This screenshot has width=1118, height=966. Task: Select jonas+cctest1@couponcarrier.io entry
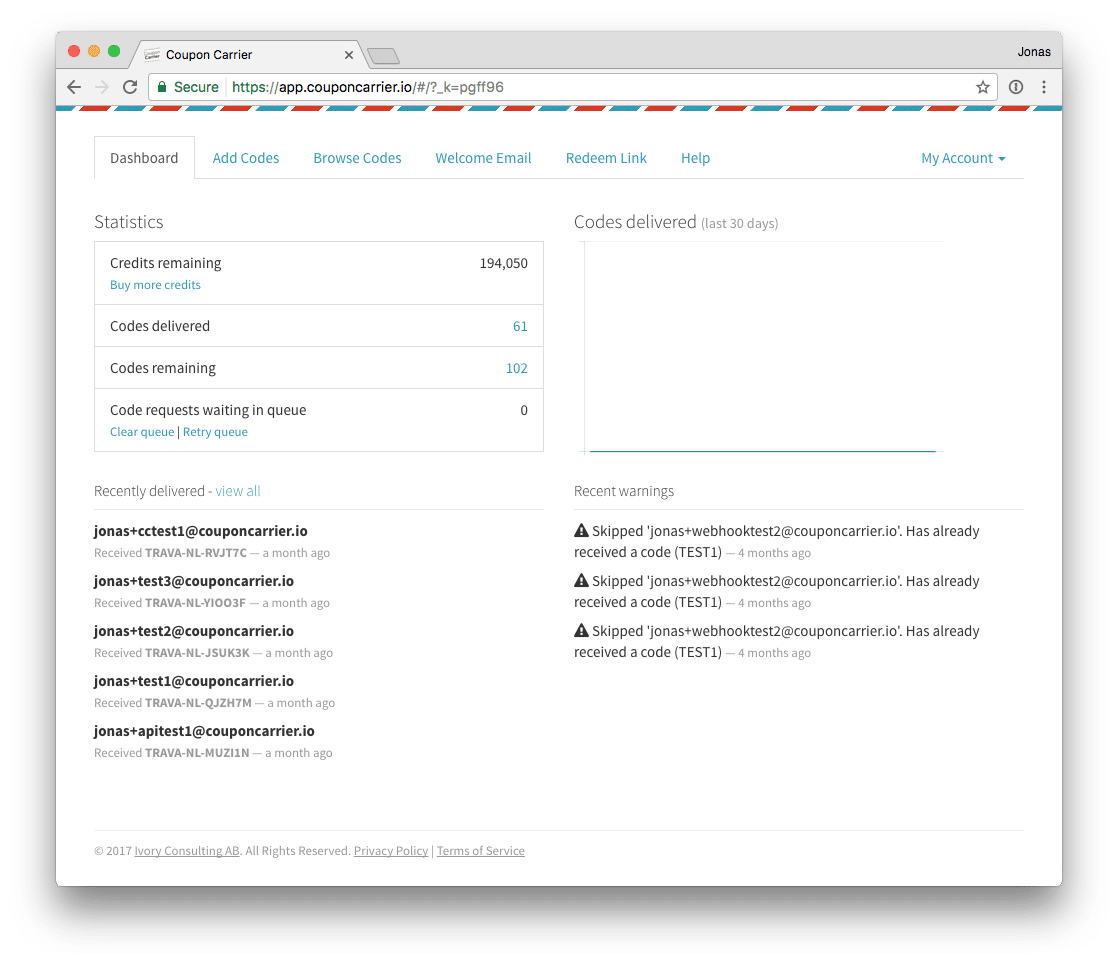click(x=200, y=530)
